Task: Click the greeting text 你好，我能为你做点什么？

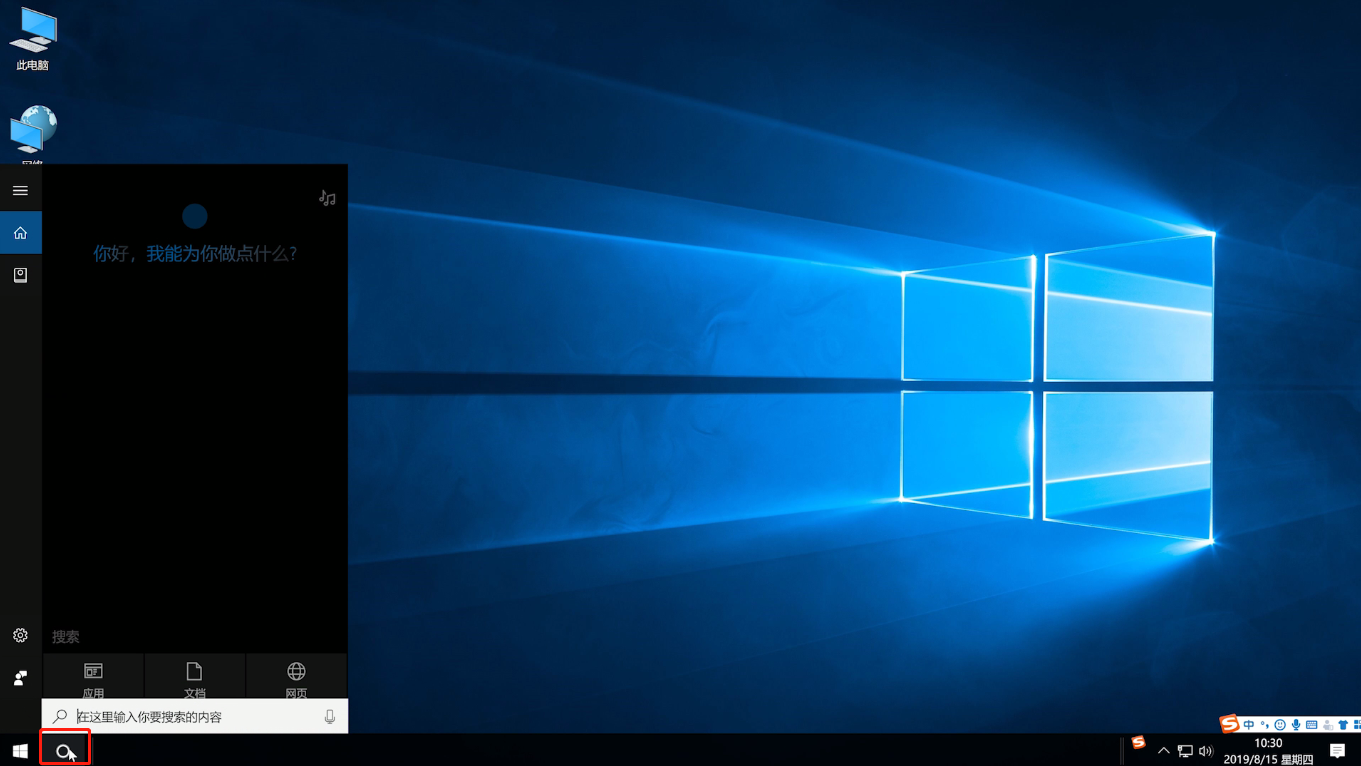Action: pos(195,254)
